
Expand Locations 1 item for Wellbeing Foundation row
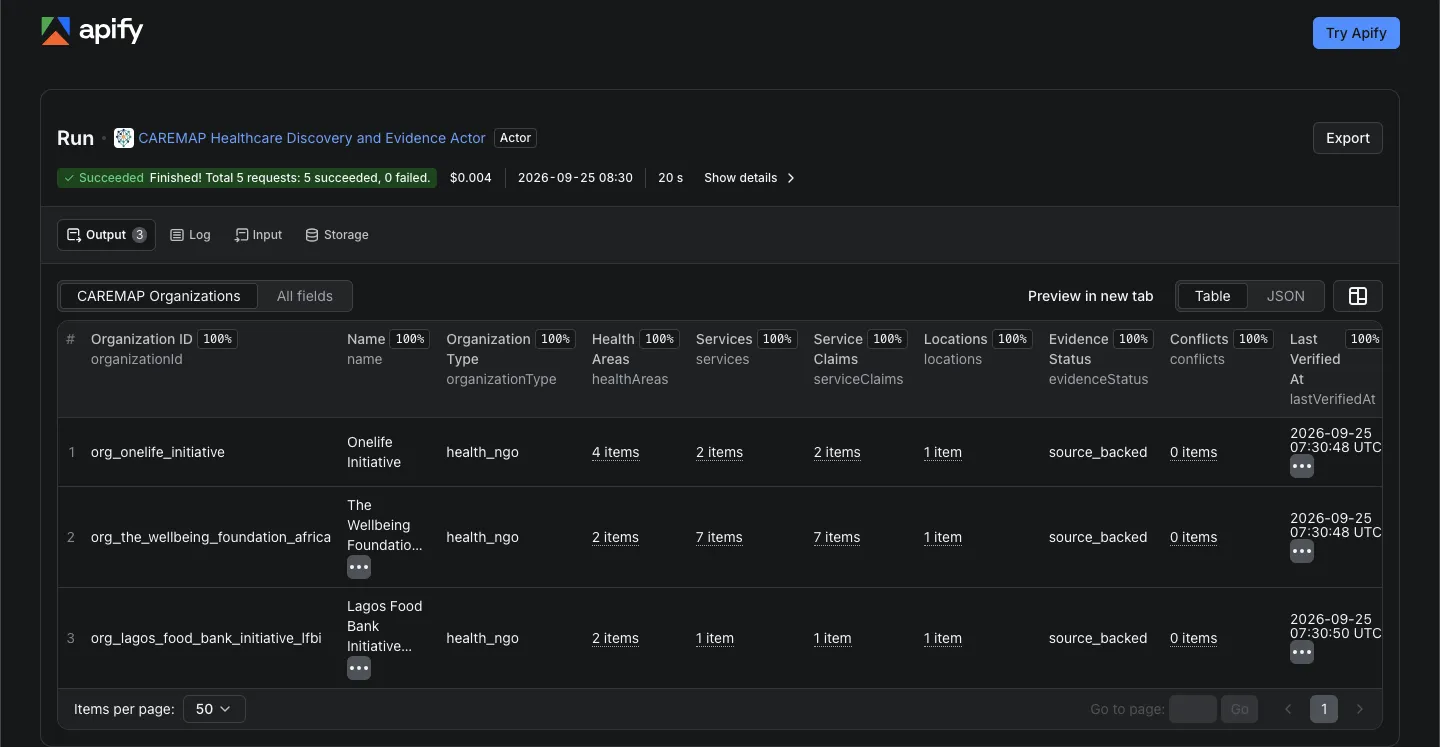943,537
